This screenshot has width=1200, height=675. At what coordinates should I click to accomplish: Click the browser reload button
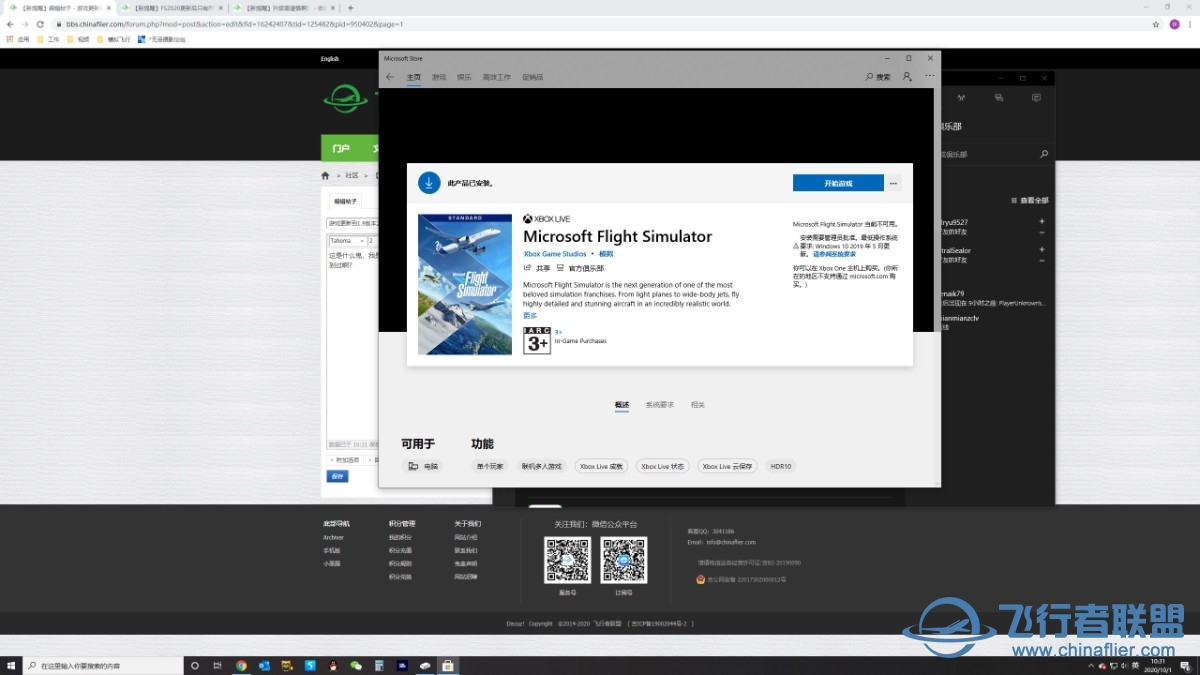pos(40,24)
